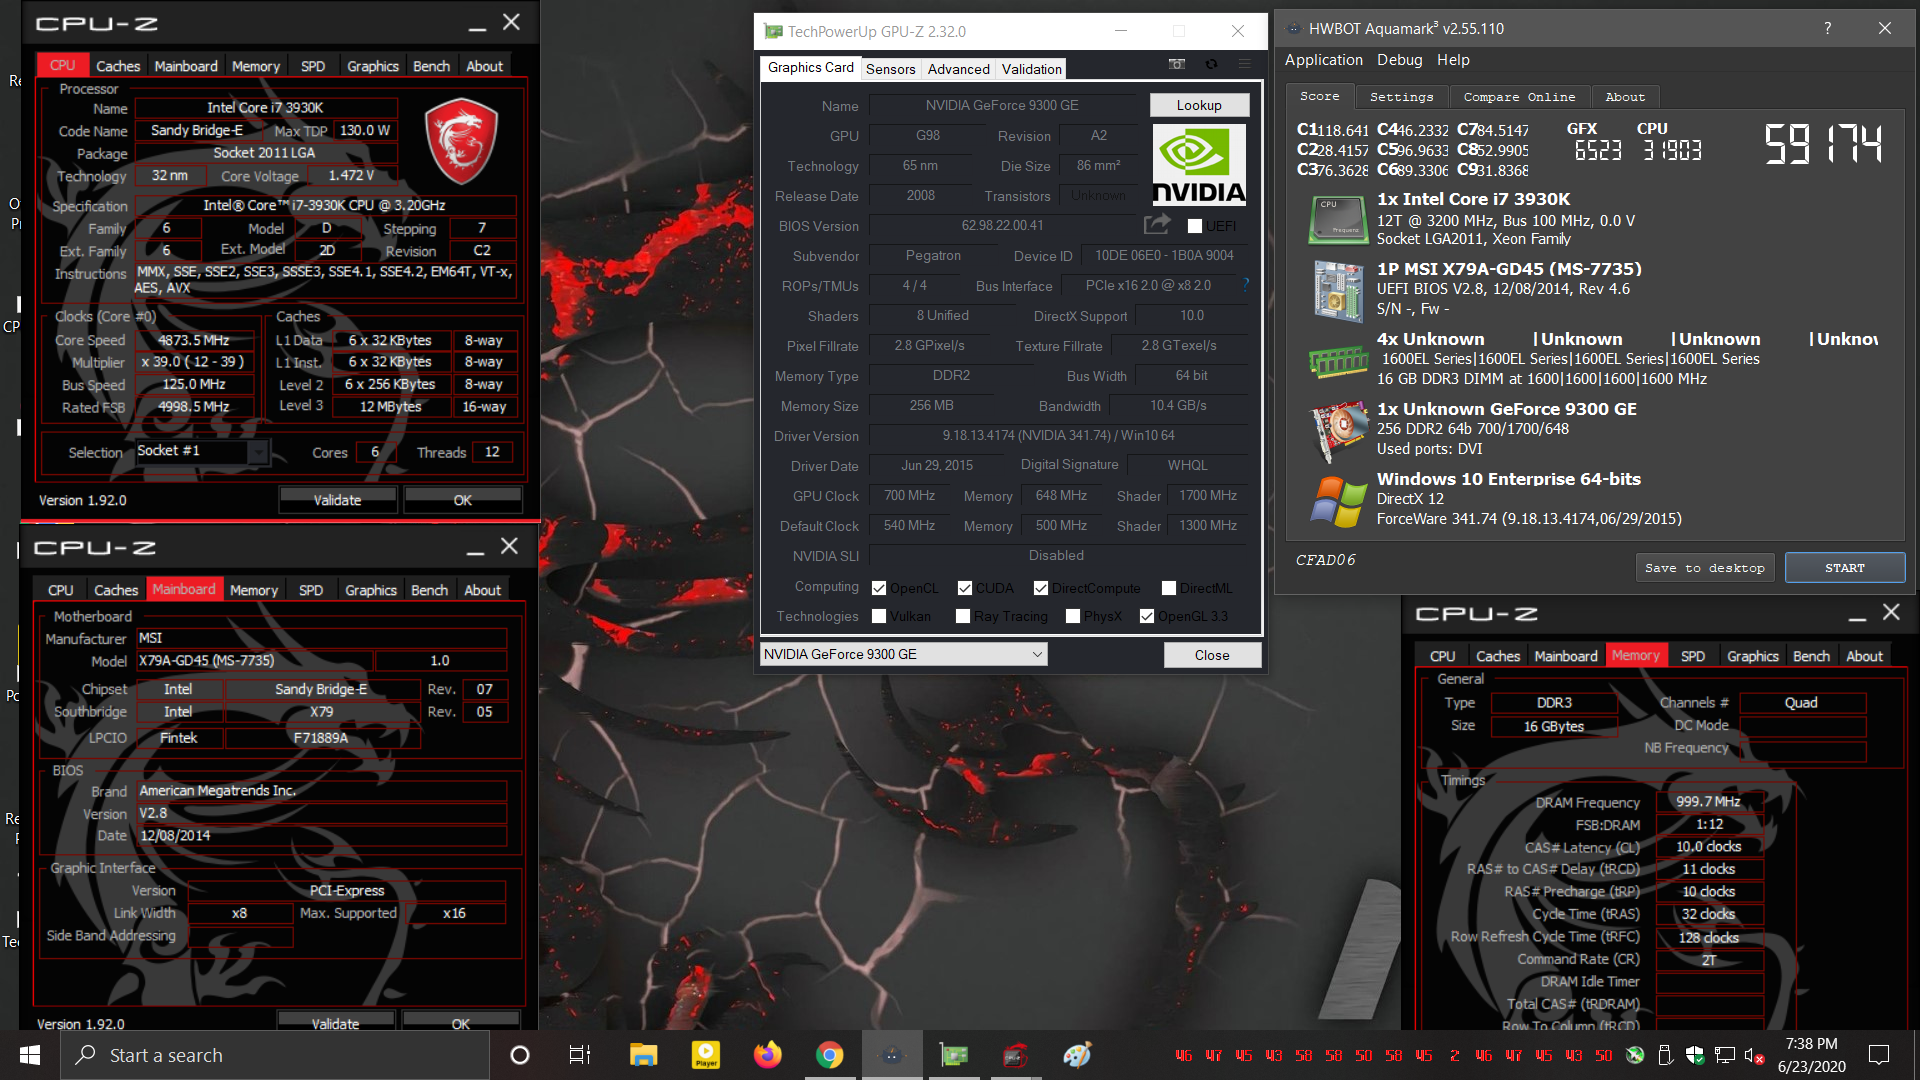Toggle the CUDA checkbox
Viewport: 1920px width, 1080px height.
tap(965, 588)
